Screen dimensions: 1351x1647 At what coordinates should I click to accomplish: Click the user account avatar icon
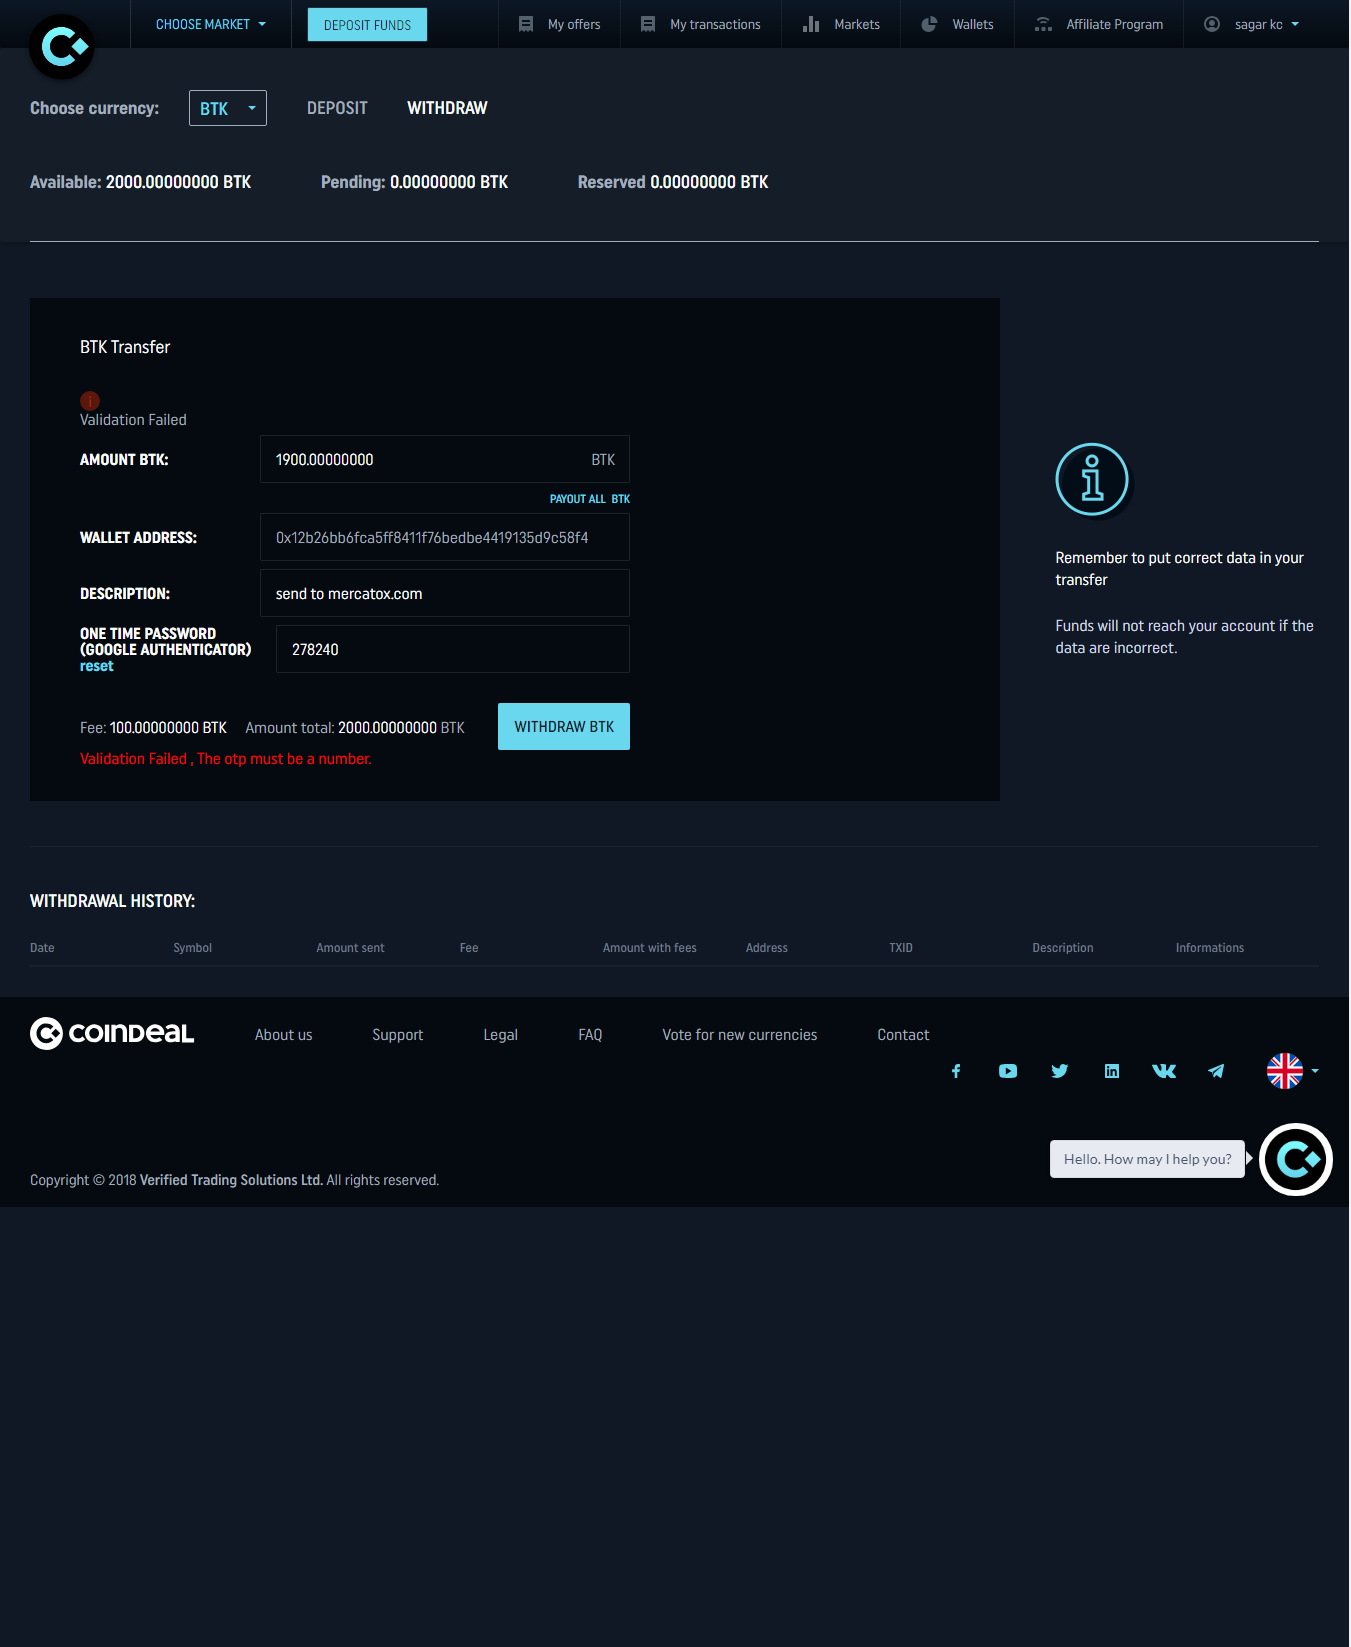pos(1212,24)
